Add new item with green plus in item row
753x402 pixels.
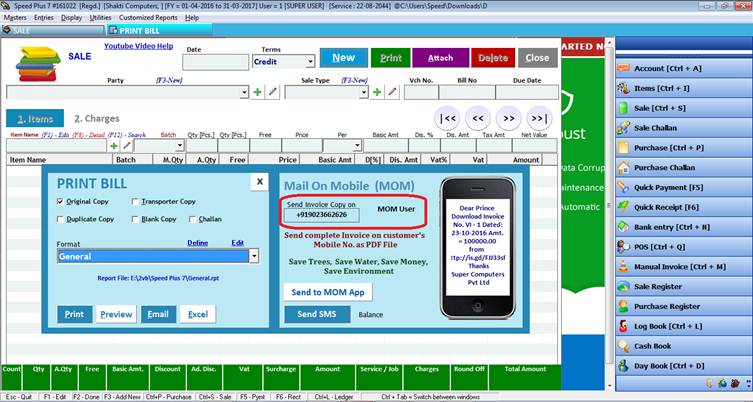[x=114, y=146]
